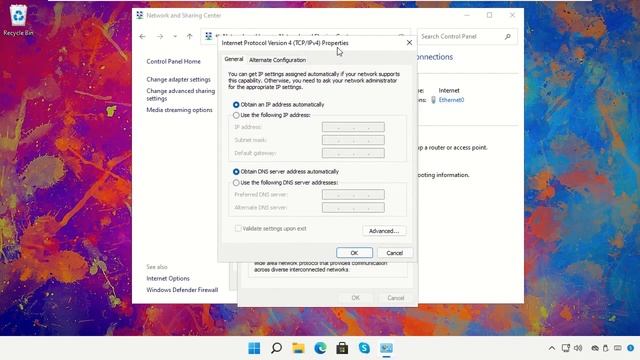
Task: Switch to Alternate Configuration tab
Action: [x=277, y=60]
